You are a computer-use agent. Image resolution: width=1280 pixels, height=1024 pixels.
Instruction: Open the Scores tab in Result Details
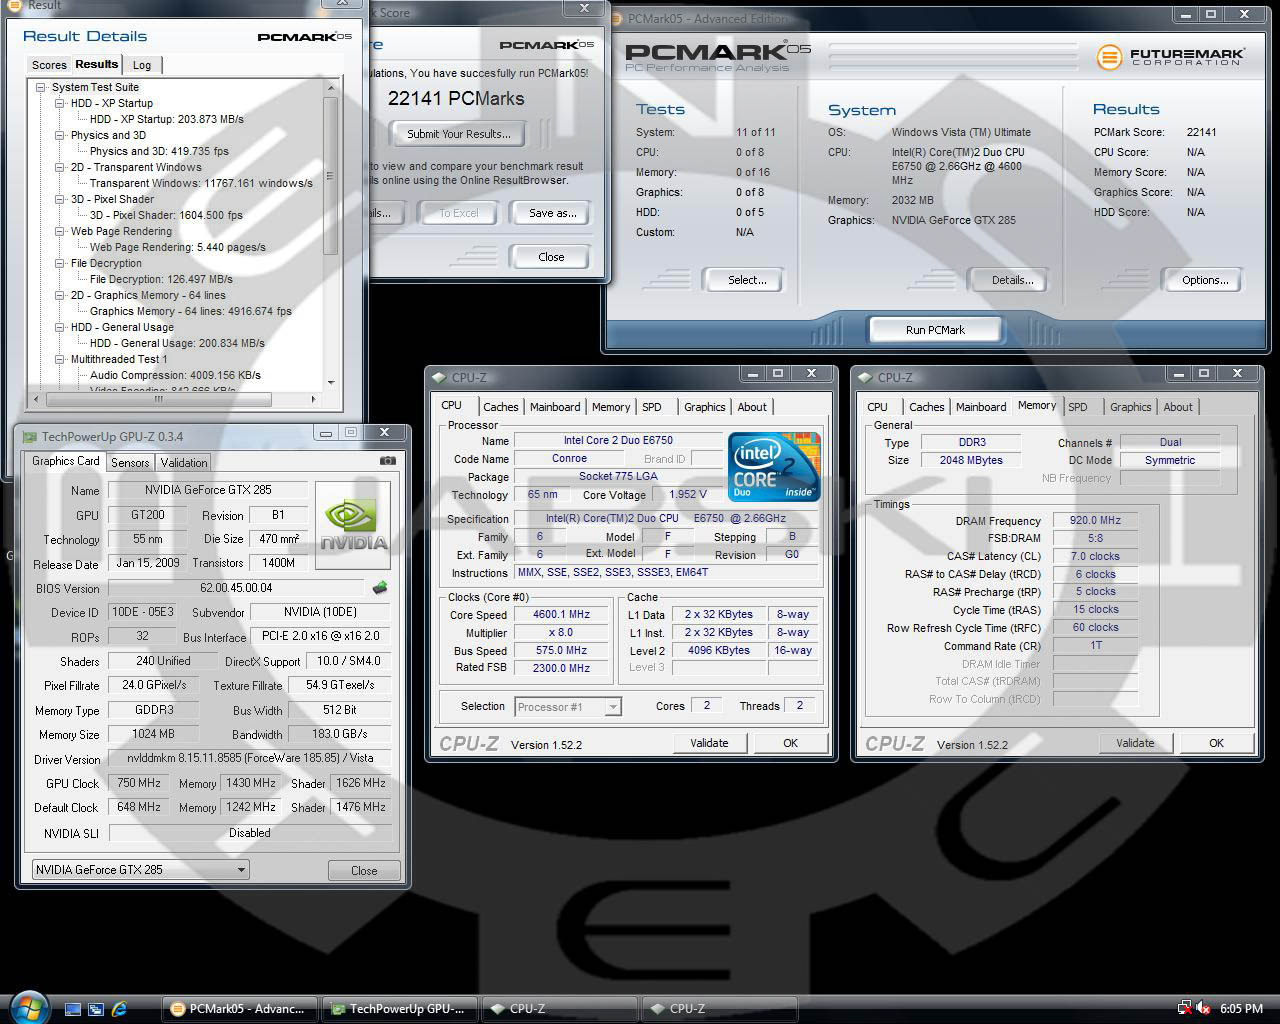click(49, 65)
